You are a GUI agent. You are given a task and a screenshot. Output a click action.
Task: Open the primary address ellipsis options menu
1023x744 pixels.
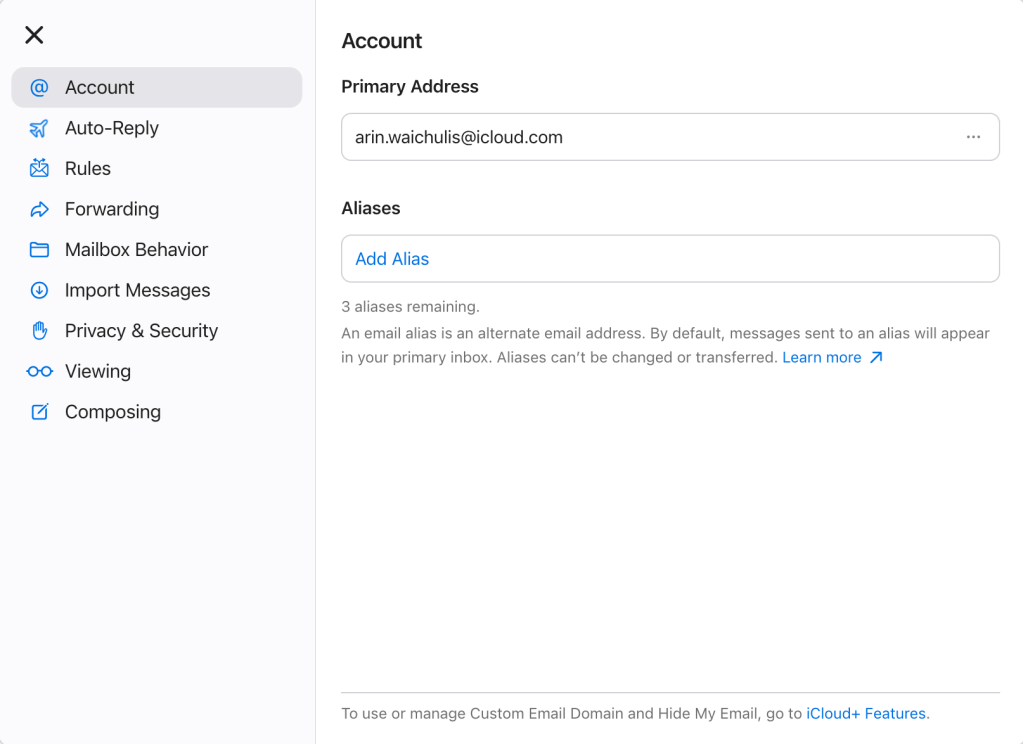pos(973,136)
